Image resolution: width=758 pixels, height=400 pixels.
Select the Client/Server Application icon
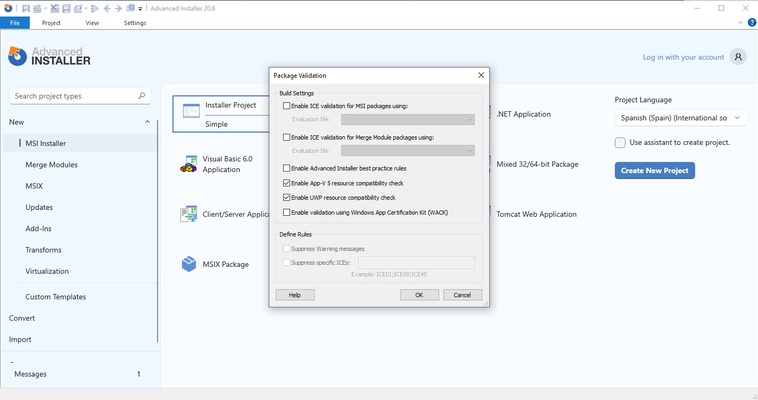(x=189, y=214)
